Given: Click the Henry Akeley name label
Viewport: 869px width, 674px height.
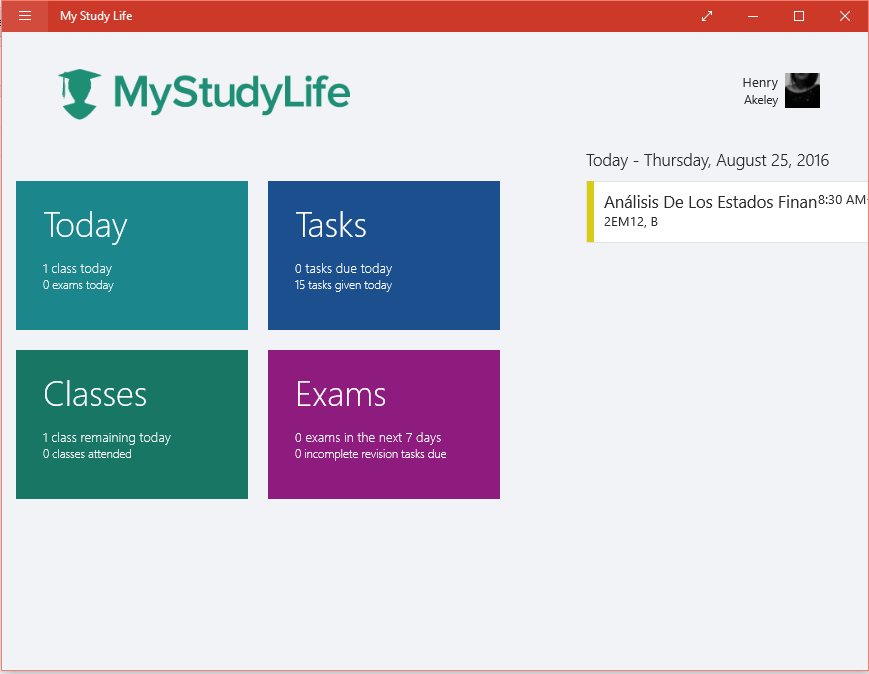Looking at the screenshot, I should (760, 90).
